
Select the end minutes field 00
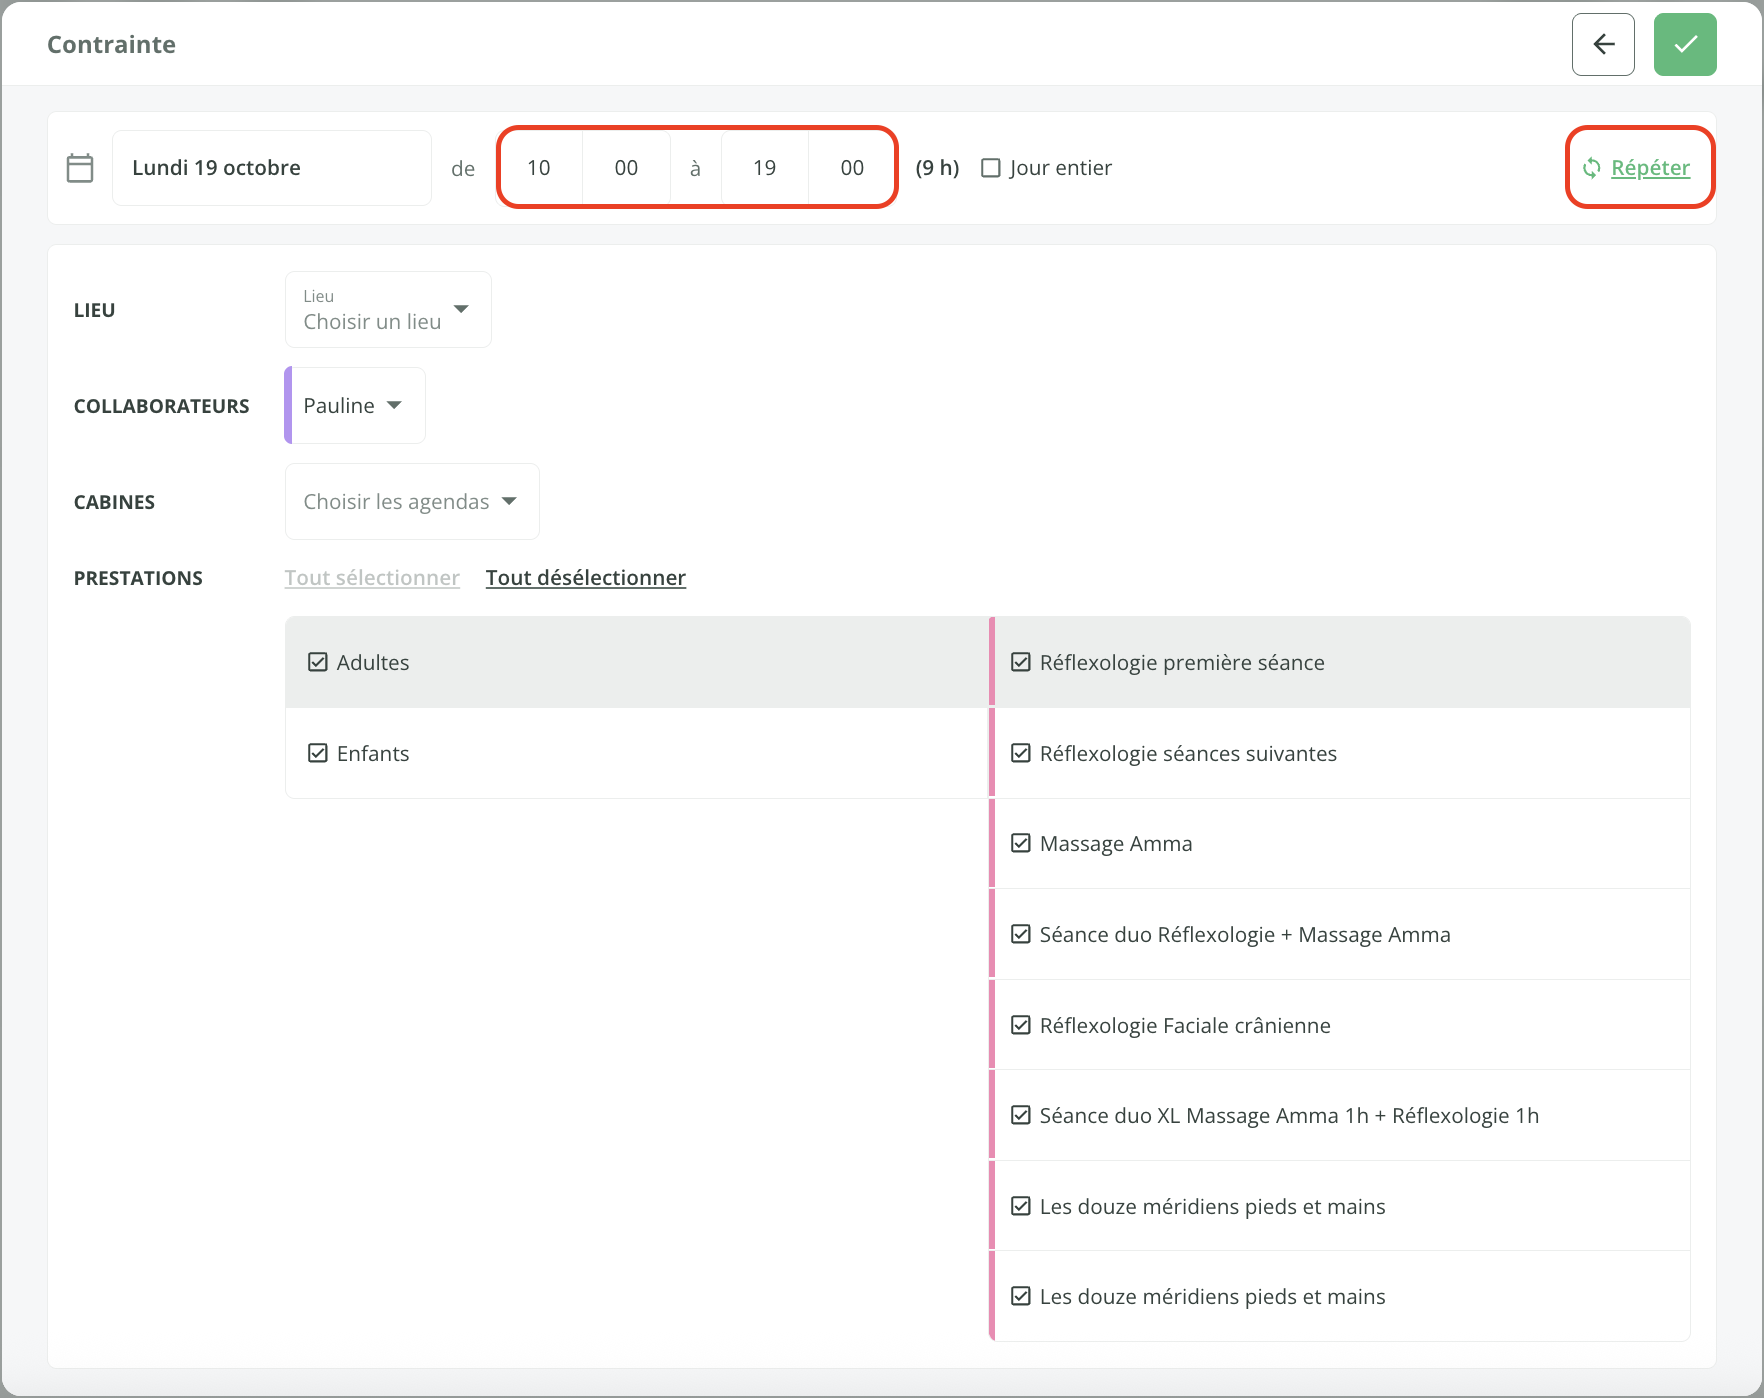click(x=852, y=168)
